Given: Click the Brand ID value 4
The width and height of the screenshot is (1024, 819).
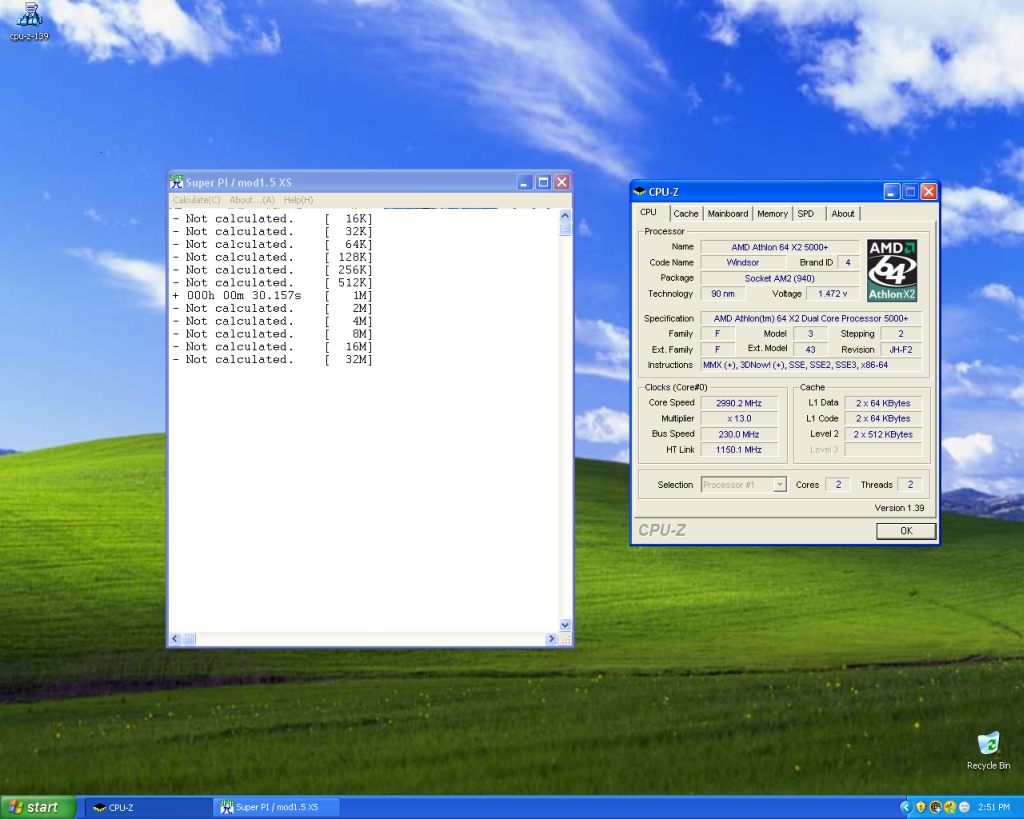Looking at the screenshot, I should tap(848, 263).
